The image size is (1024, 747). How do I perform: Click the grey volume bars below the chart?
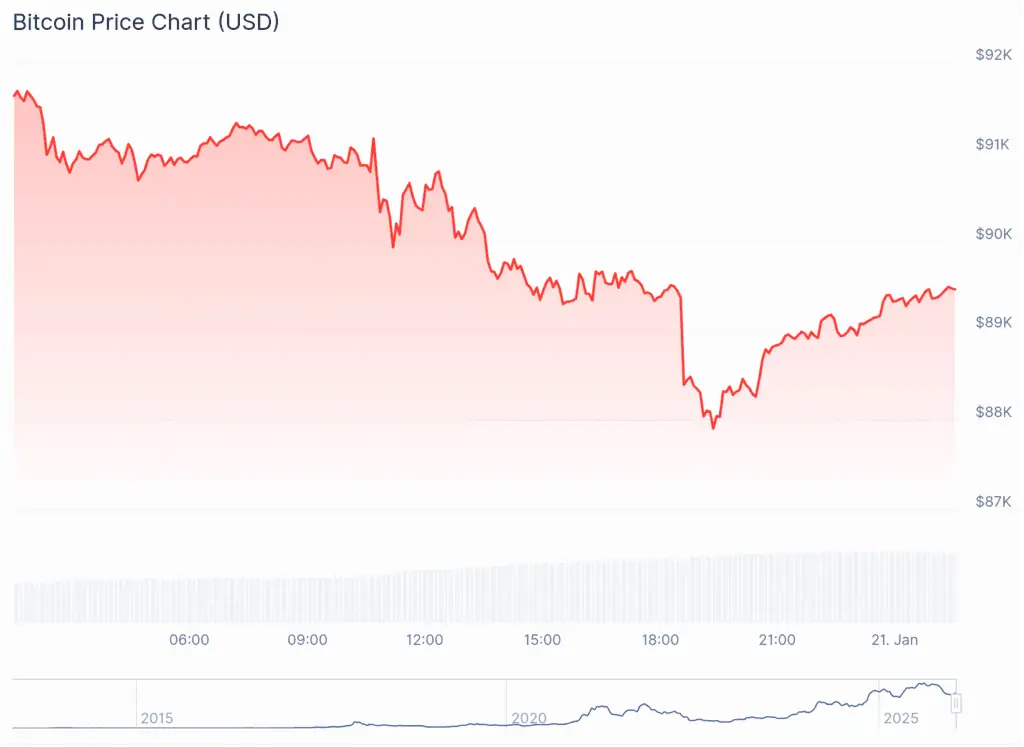[x=485, y=595]
